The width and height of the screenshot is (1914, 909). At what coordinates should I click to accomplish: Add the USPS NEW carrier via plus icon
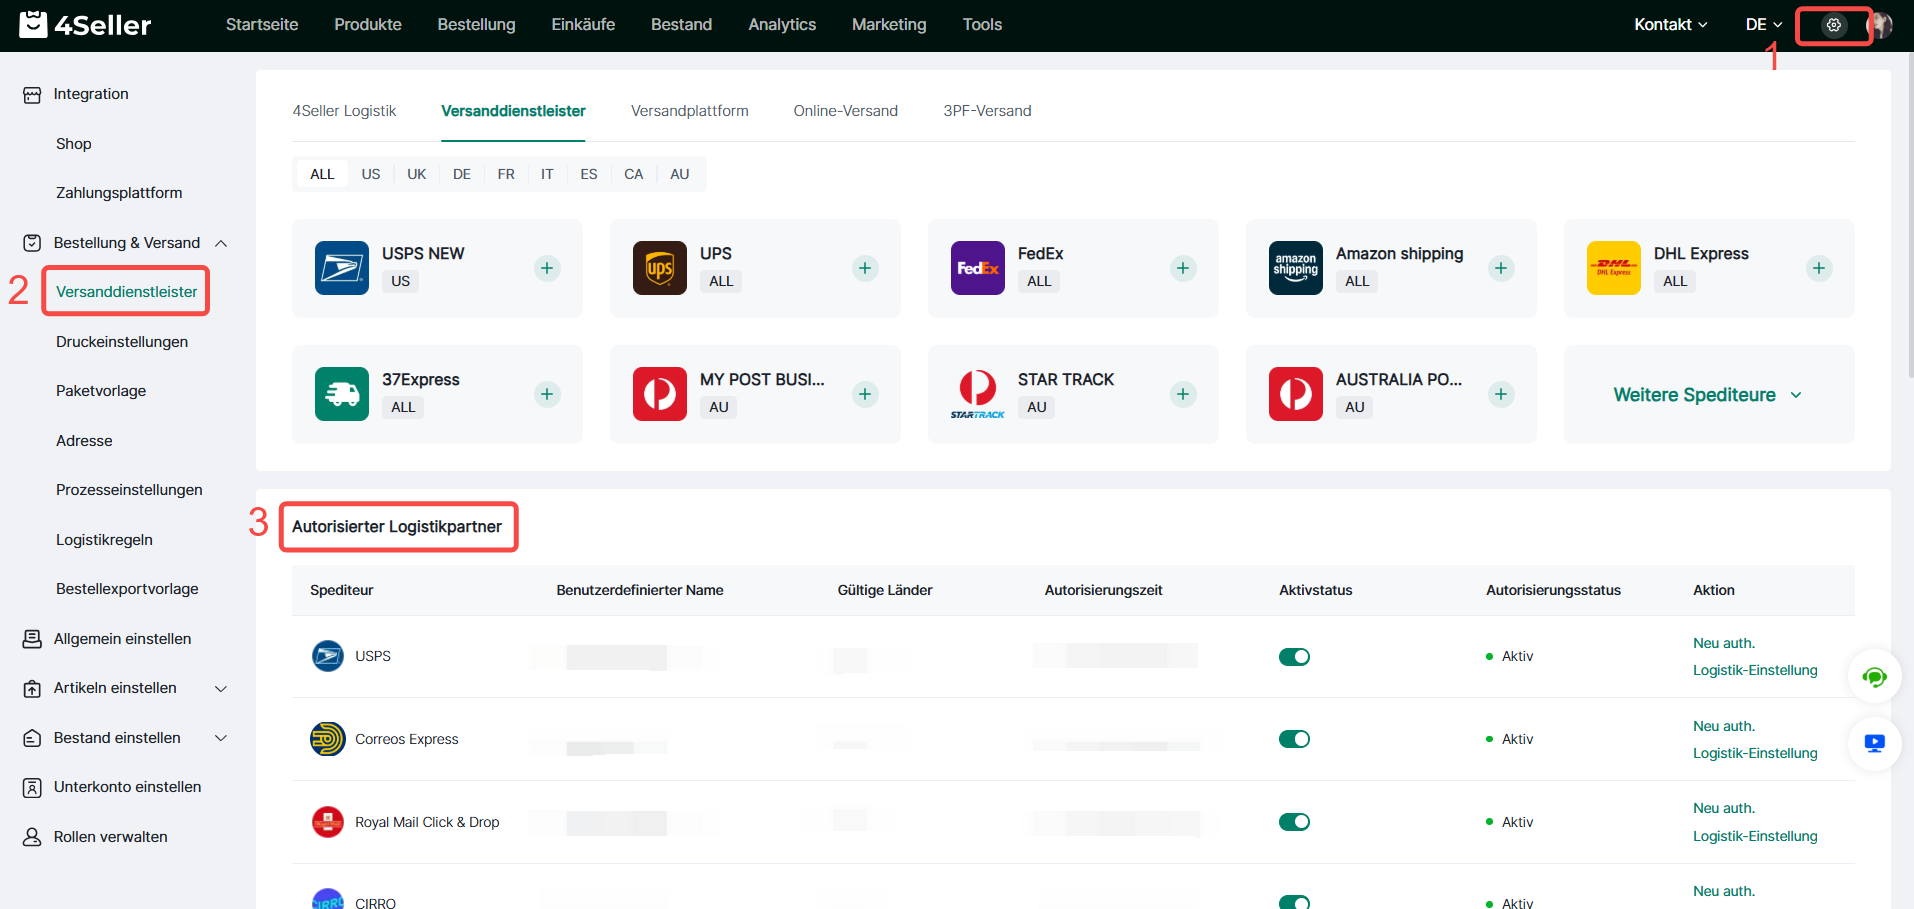(546, 268)
